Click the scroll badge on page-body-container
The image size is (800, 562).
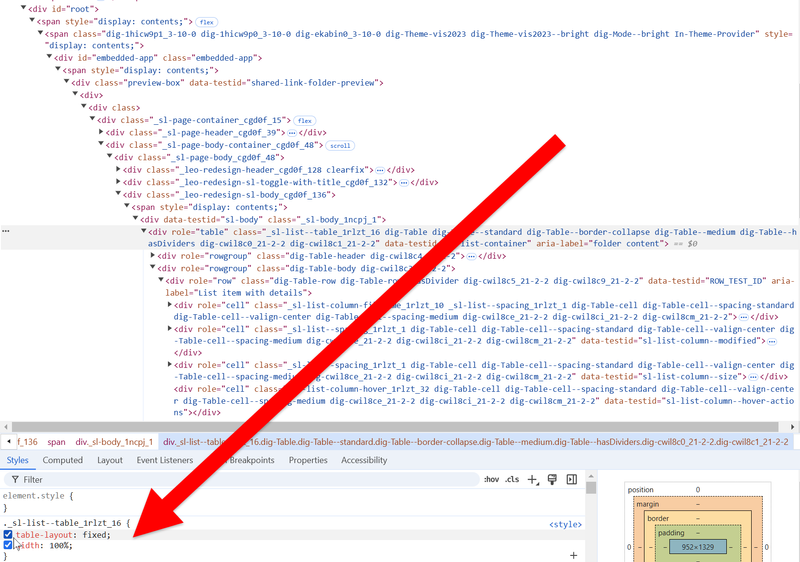327,145
